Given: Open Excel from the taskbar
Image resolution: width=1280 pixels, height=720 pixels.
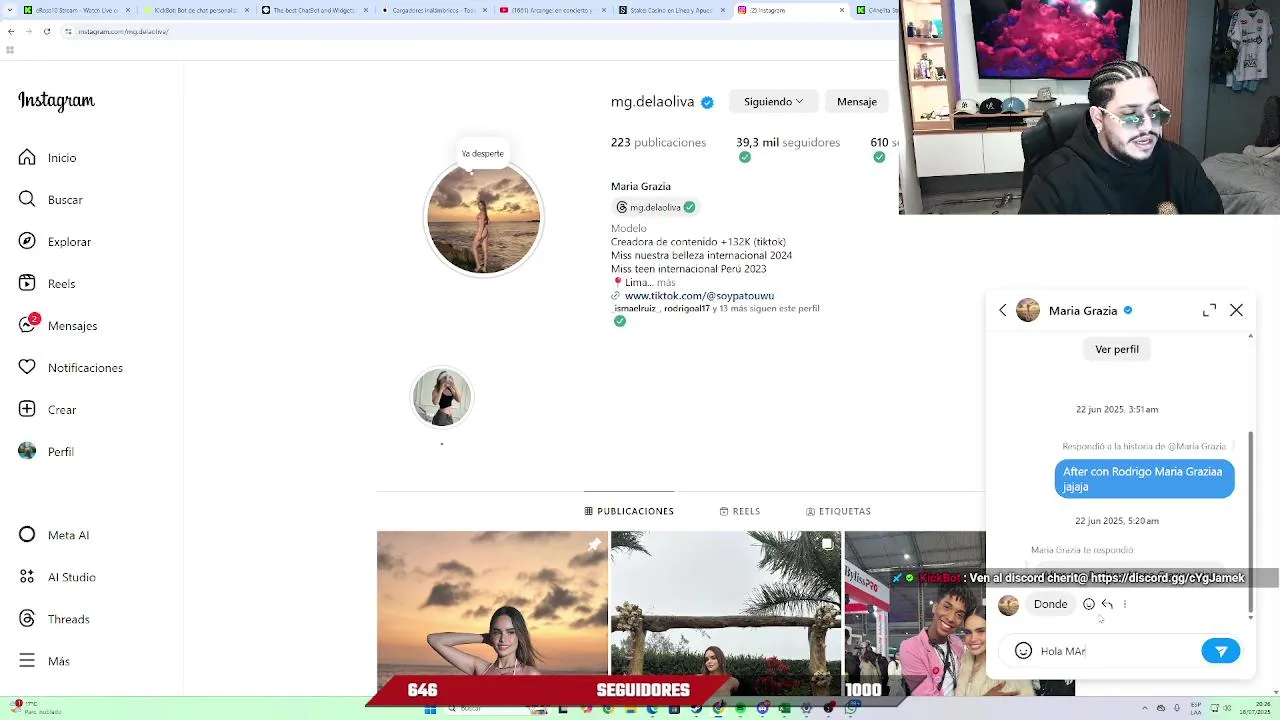Looking at the screenshot, I should click(x=784, y=708).
